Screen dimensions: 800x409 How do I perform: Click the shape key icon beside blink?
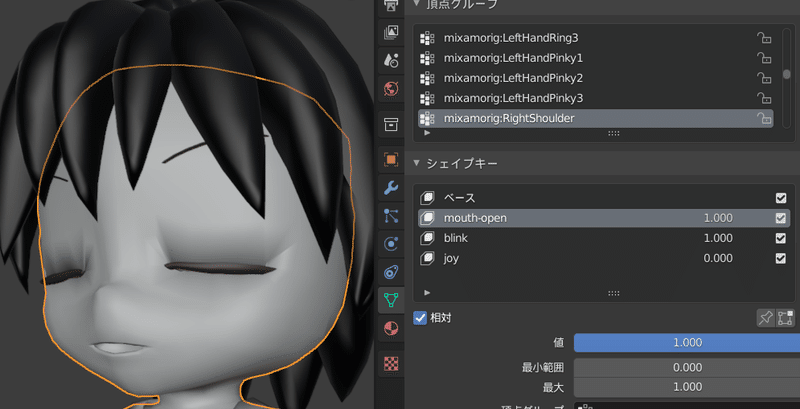(427, 238)
